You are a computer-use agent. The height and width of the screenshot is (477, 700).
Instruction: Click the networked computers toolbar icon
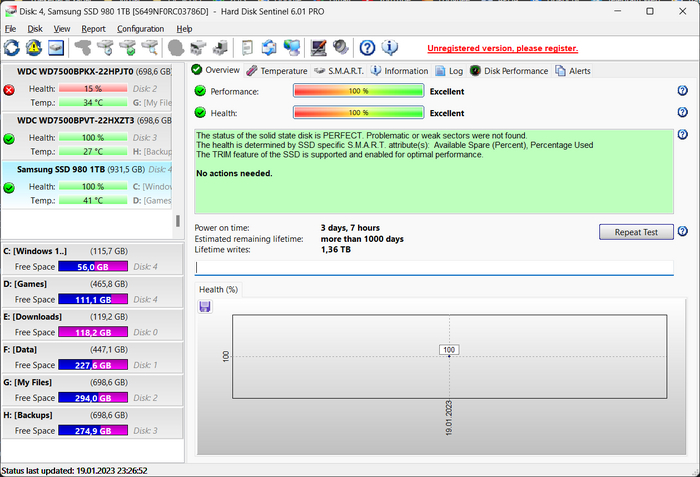(x=292, y=48)
